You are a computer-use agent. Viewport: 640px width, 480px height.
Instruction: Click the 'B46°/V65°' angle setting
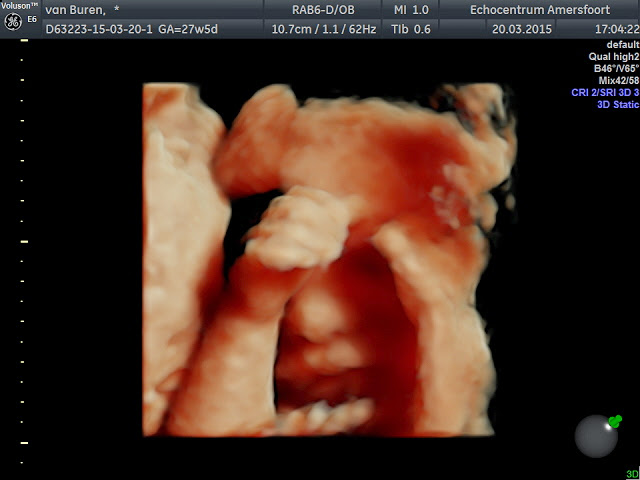point(616,69)
